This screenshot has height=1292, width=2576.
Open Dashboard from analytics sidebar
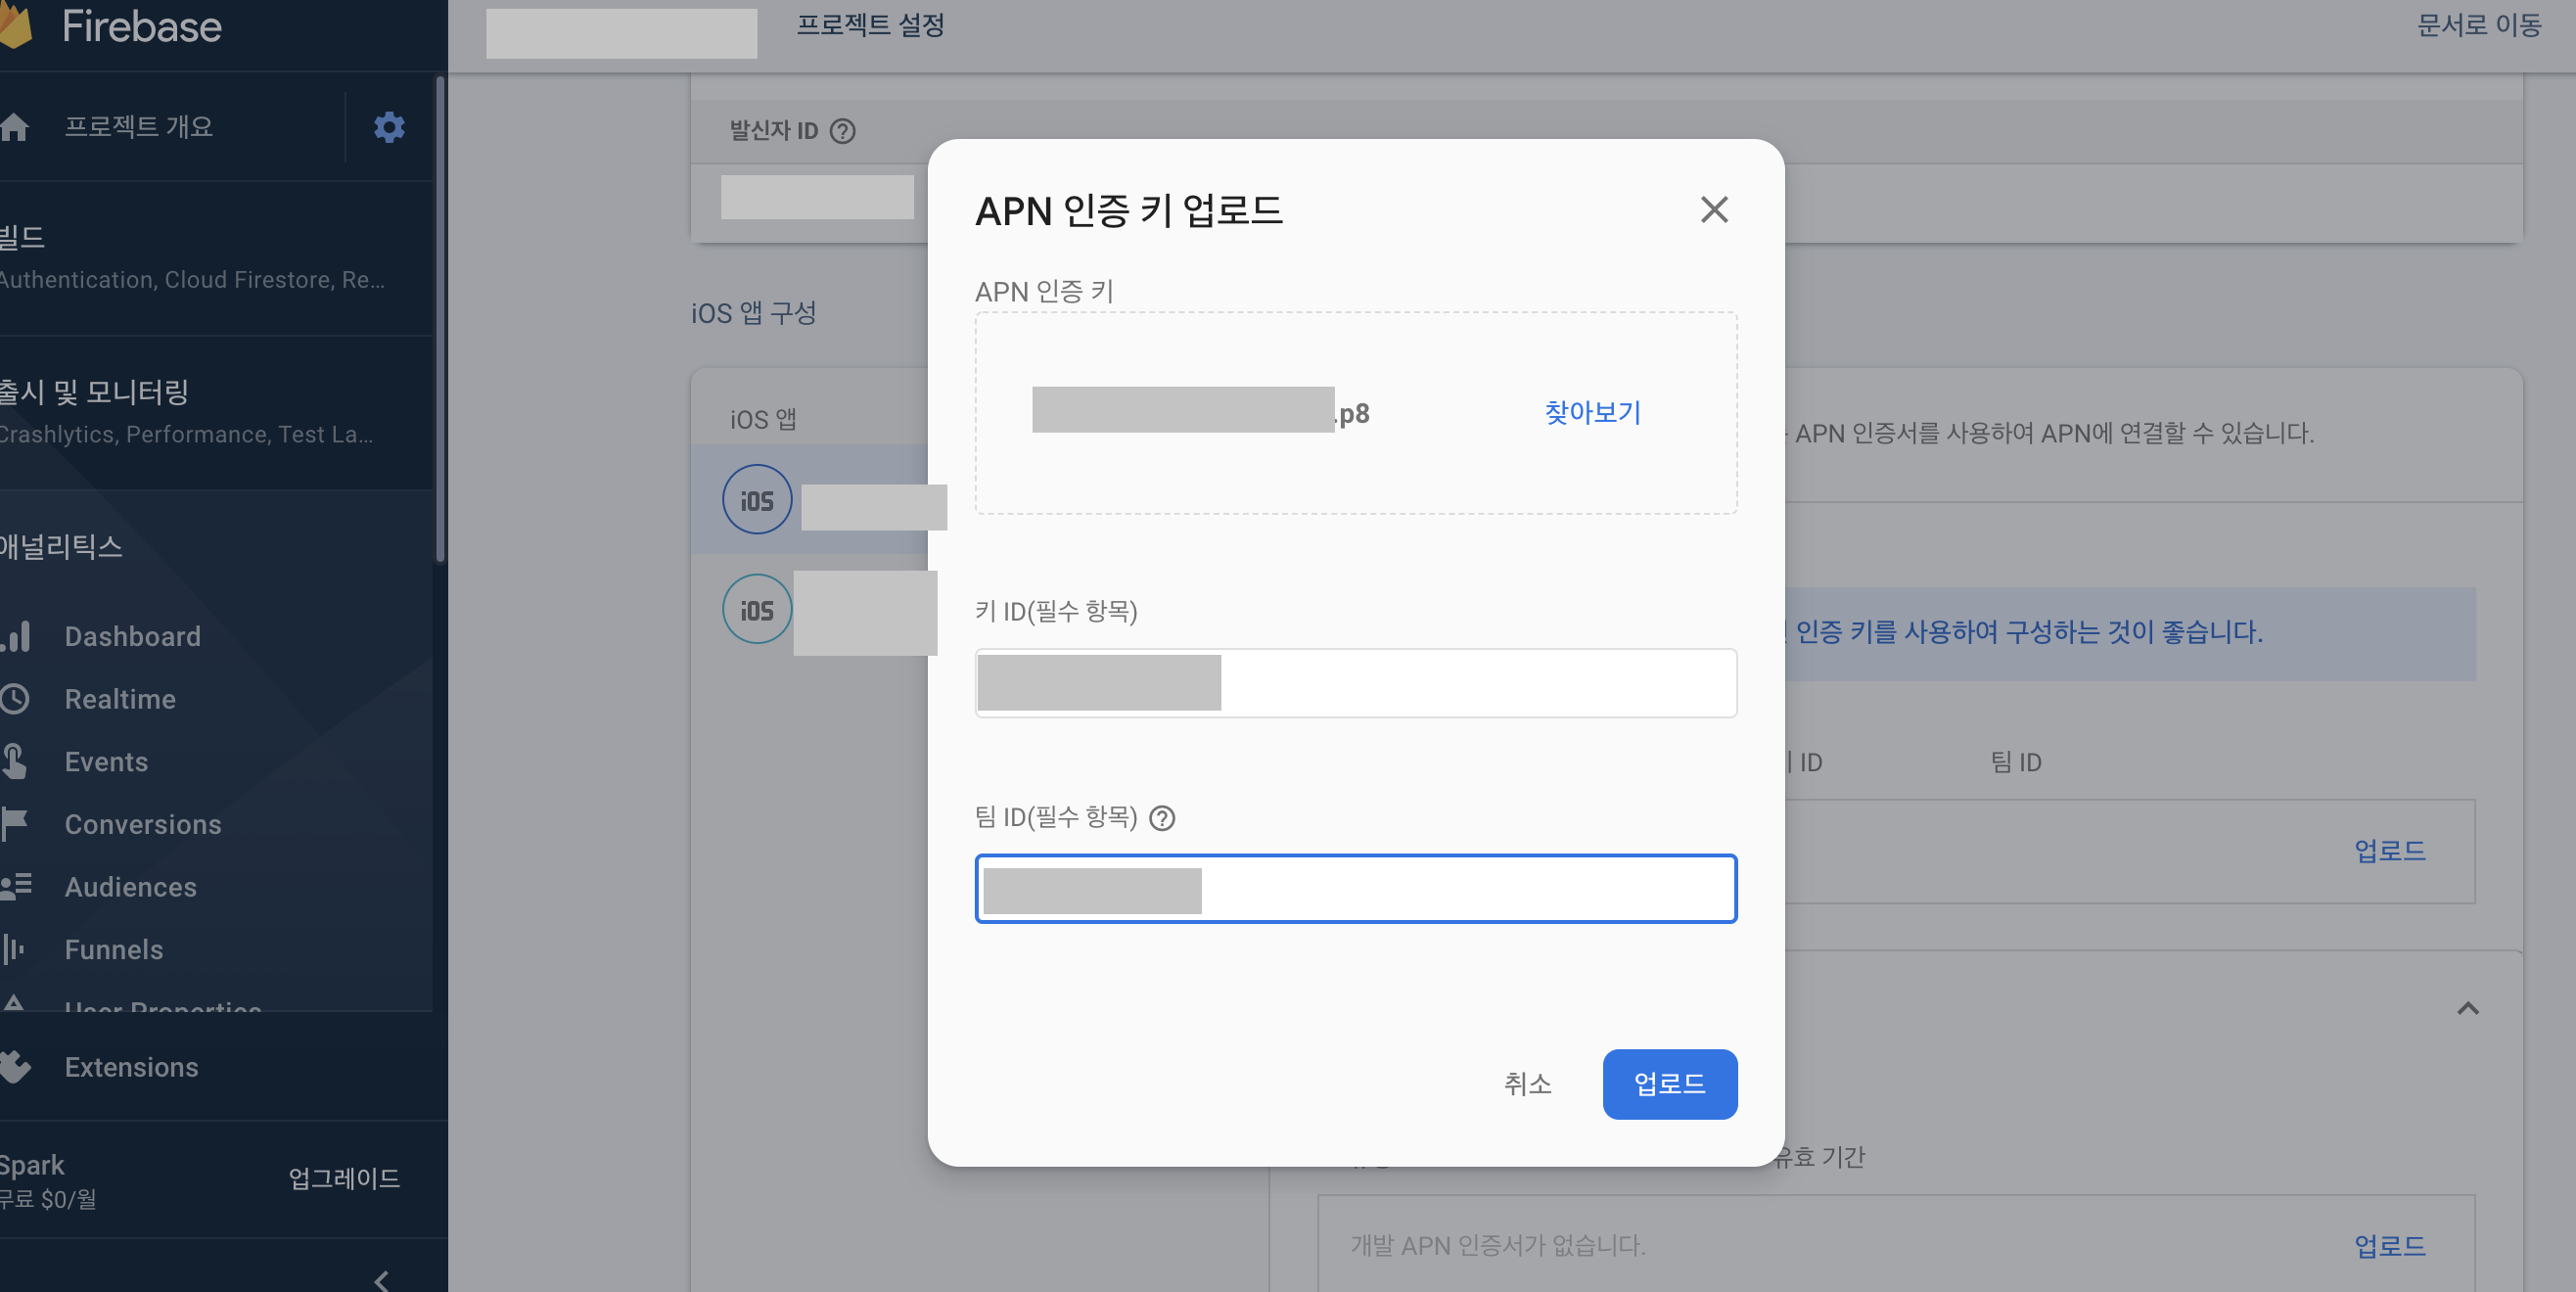coord(132,636)
